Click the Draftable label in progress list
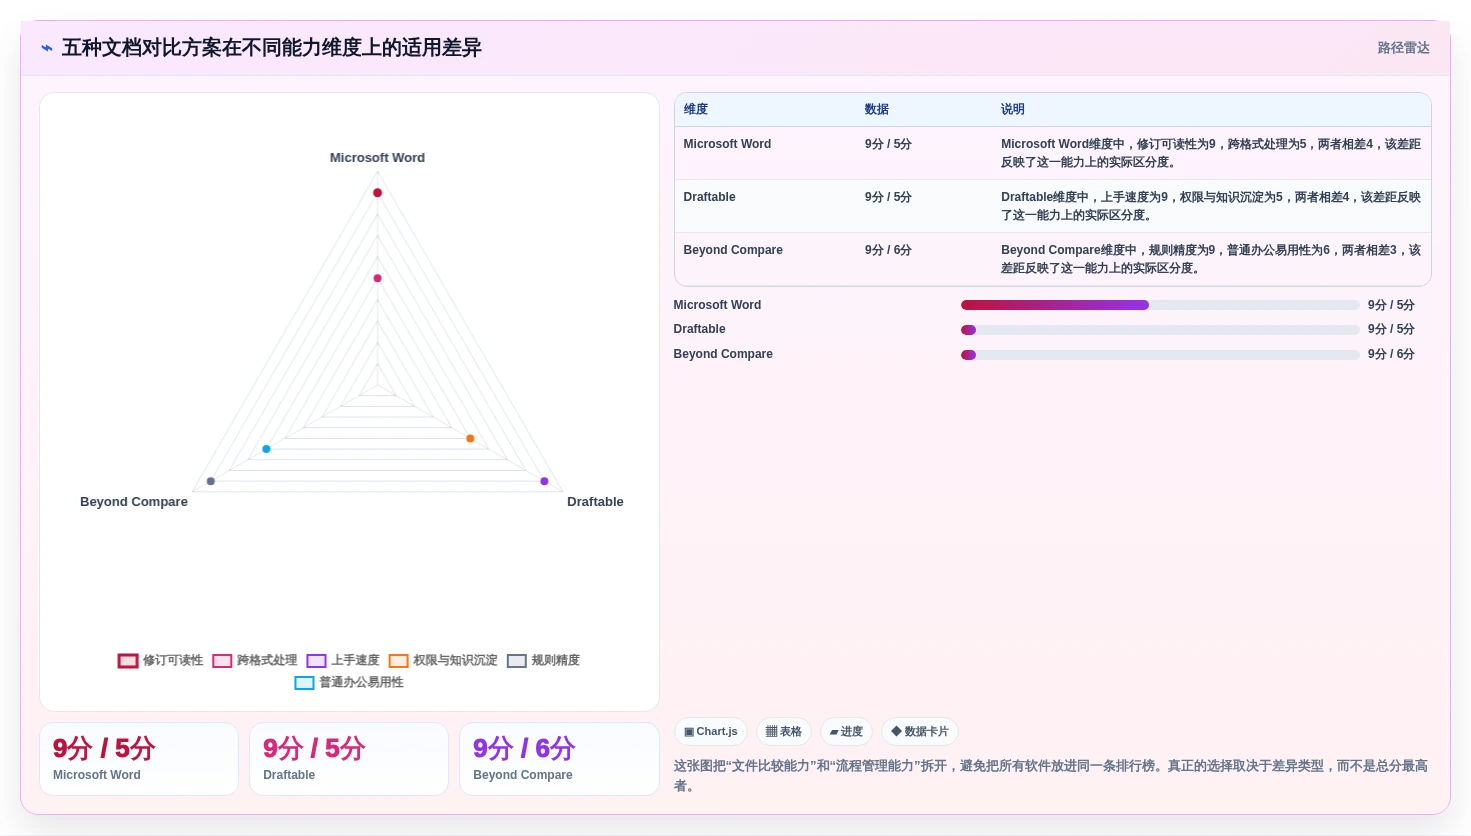Screen dimensions: 1471x836 (x=699, y=329)
